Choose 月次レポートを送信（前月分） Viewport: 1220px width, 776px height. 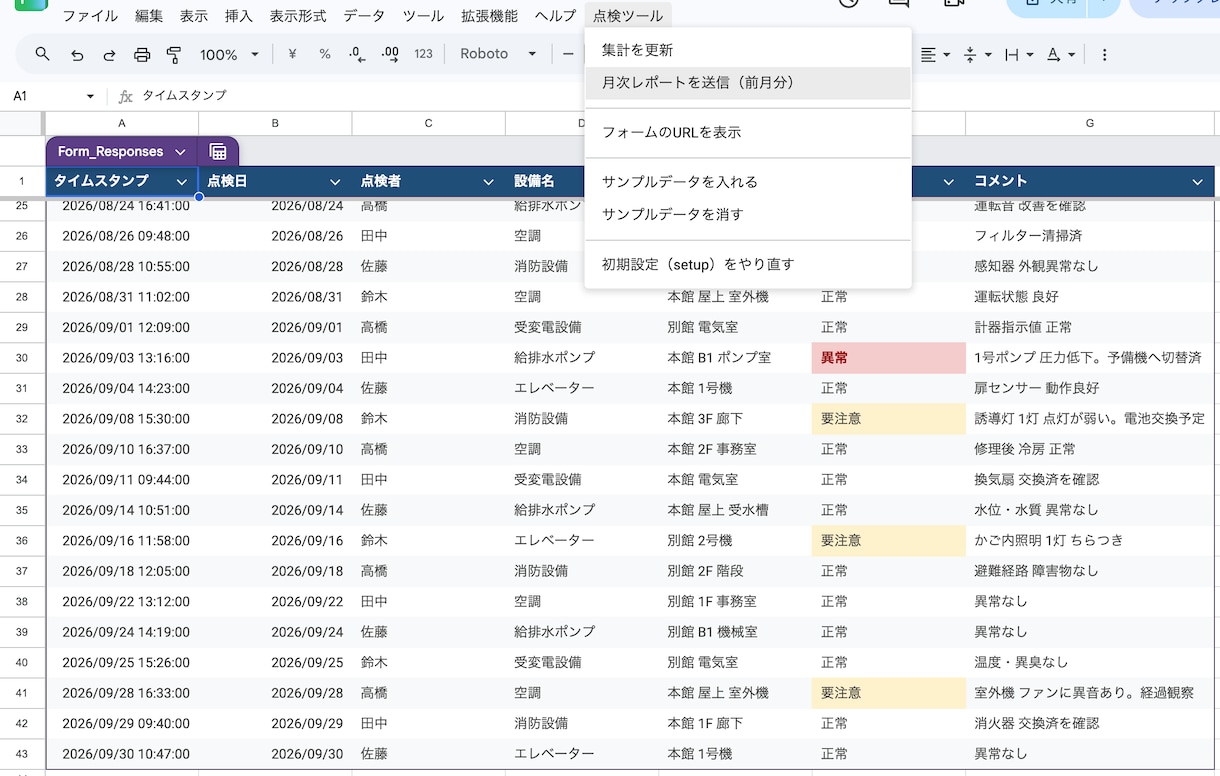[748, 83]
